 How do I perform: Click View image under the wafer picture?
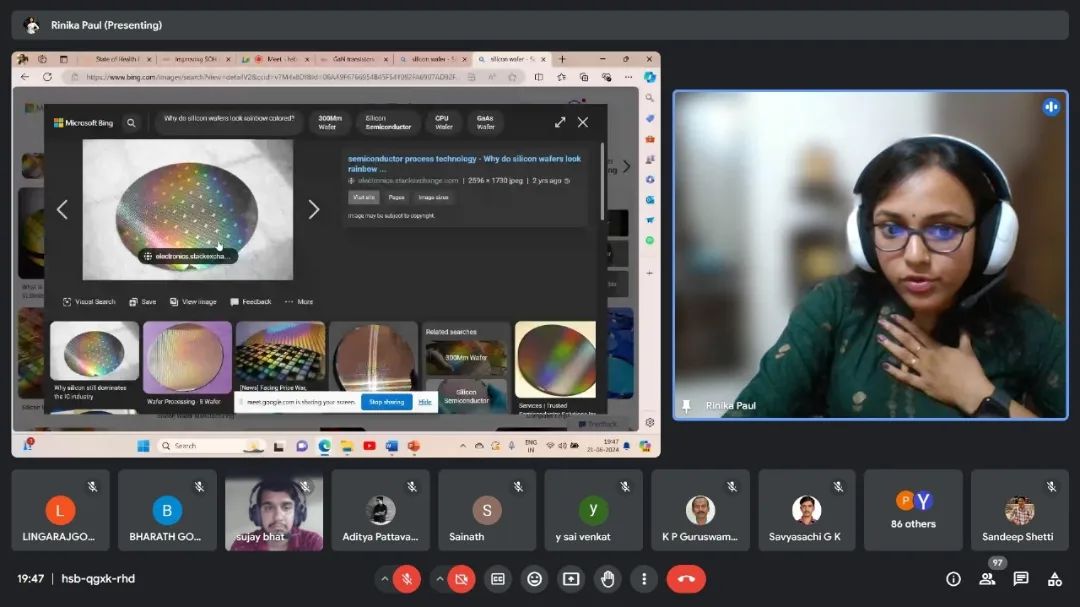coord(194,302)
